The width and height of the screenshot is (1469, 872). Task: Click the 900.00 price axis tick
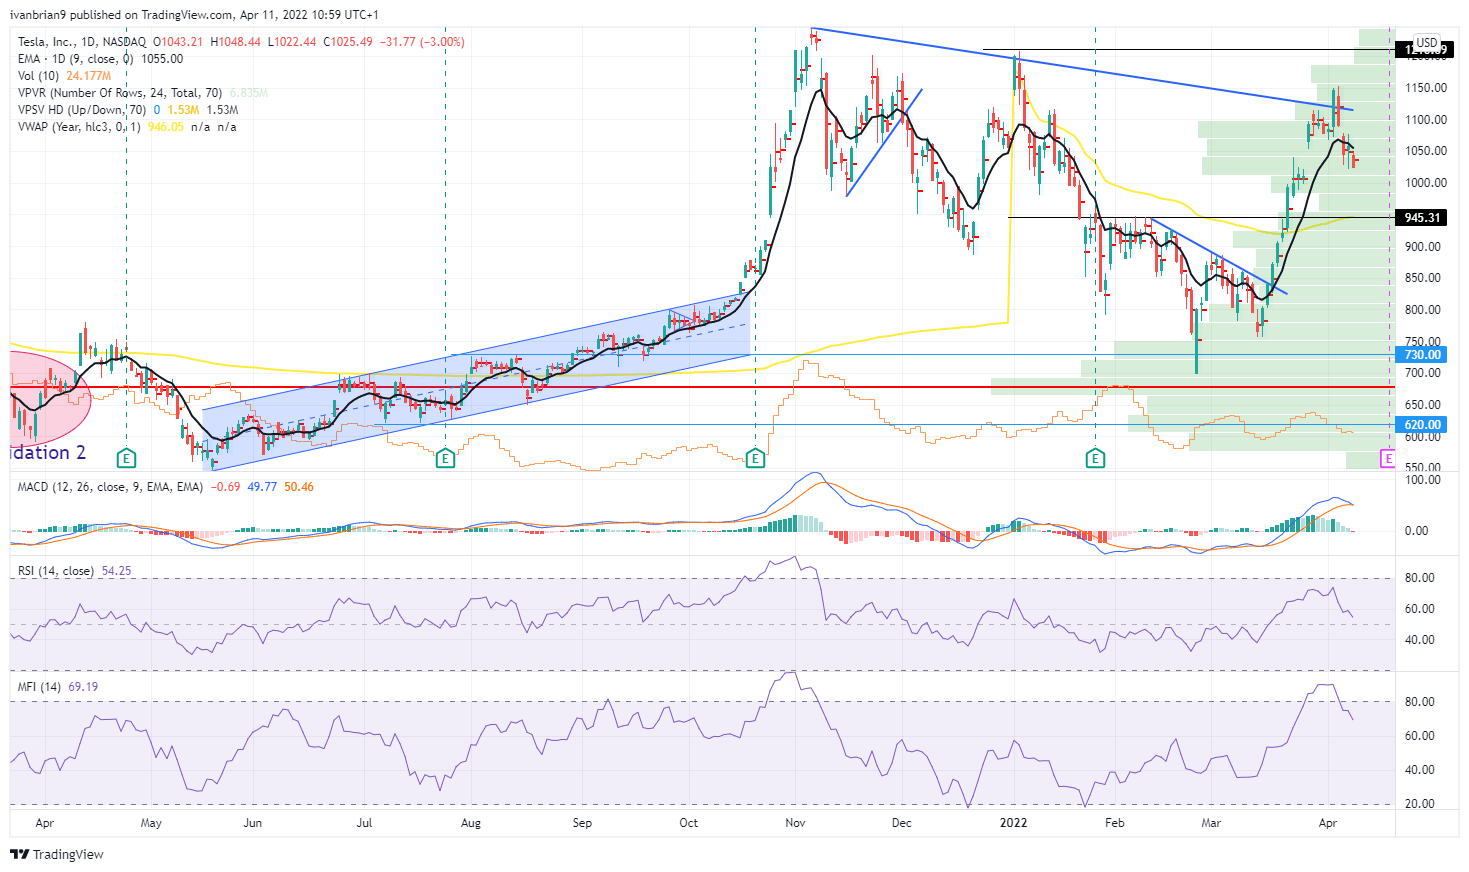coord(1425,247)
